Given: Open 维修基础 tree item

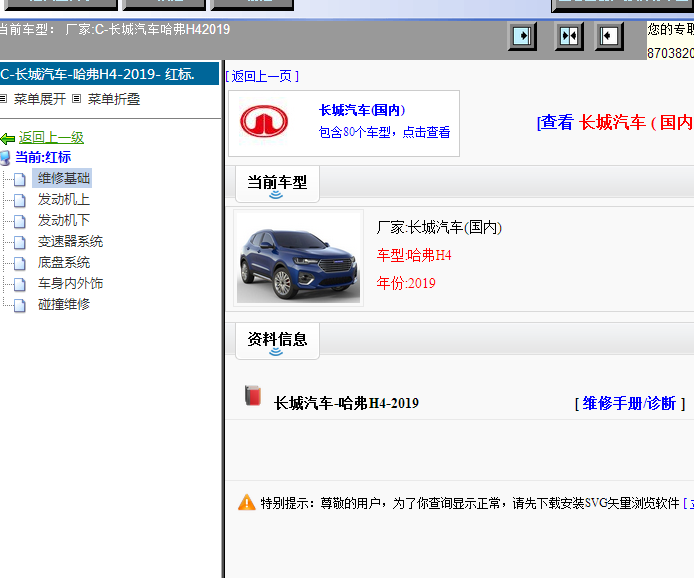Looking at the screenshot, I should pyautogui.click(x=63, y=178).
